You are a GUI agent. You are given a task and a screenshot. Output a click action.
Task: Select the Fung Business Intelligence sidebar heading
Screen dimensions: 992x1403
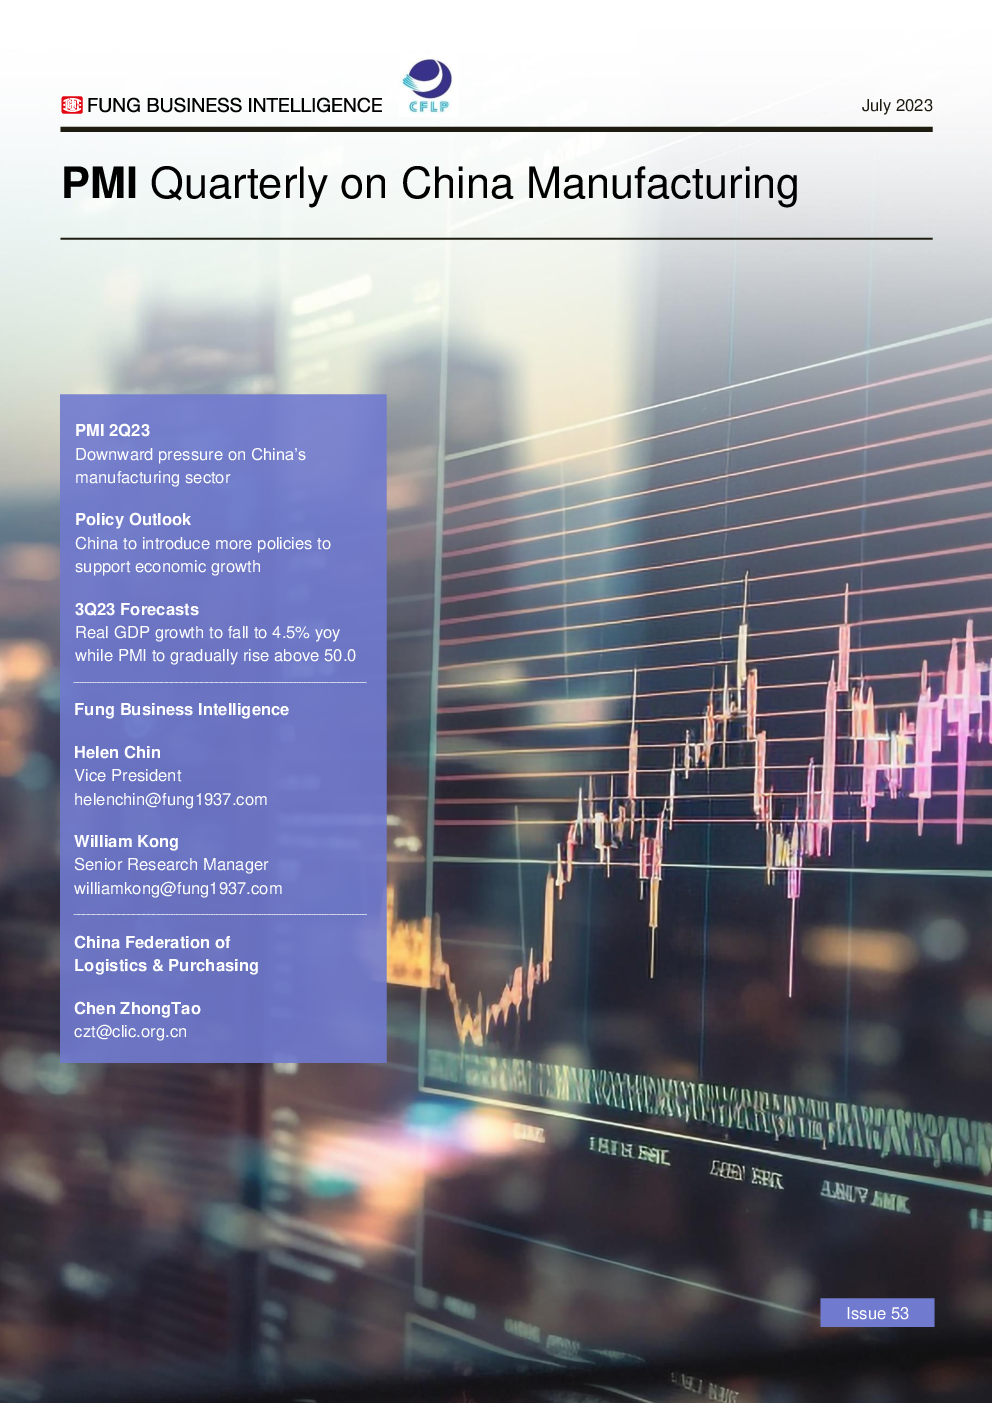pos(181,709)
